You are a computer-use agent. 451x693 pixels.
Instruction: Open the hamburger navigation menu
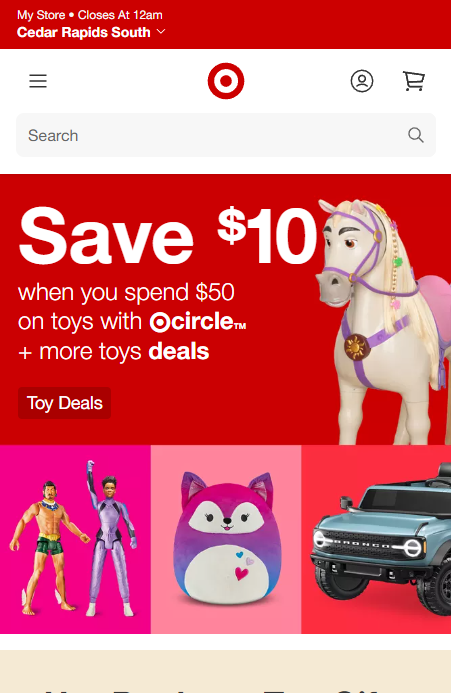(x=38, y=81)
